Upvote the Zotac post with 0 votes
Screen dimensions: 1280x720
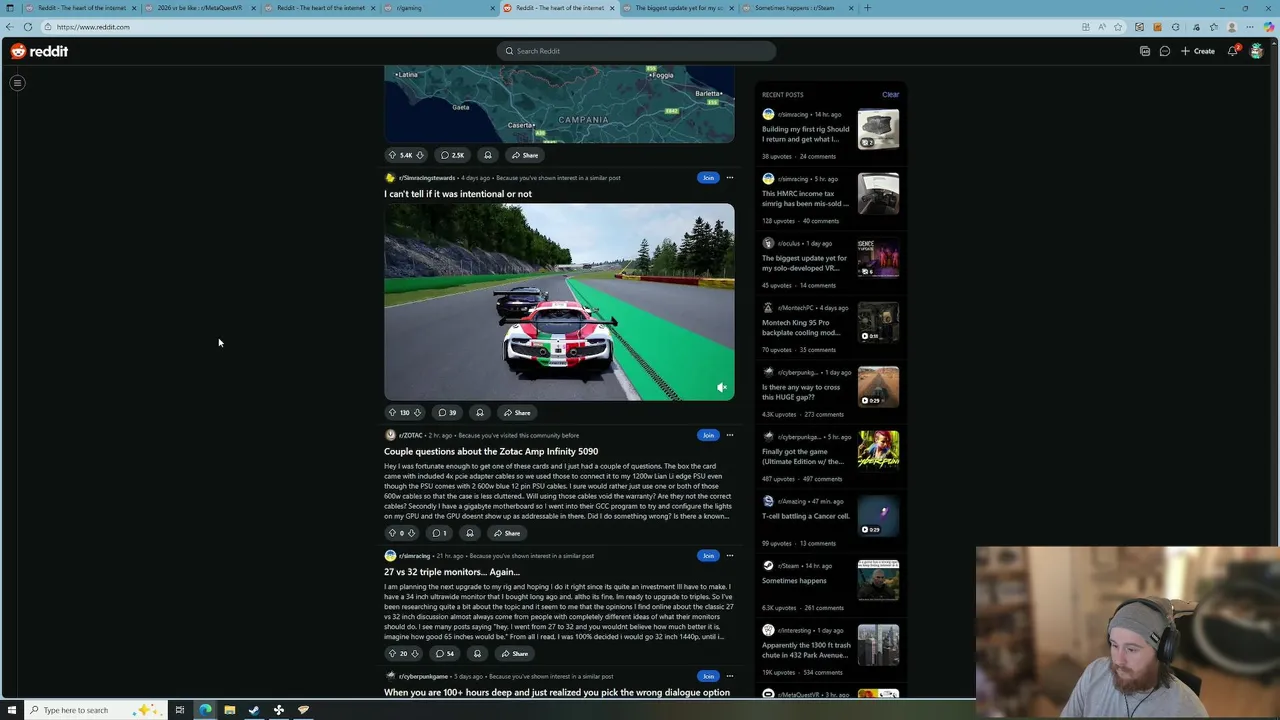tap(392, 533)
